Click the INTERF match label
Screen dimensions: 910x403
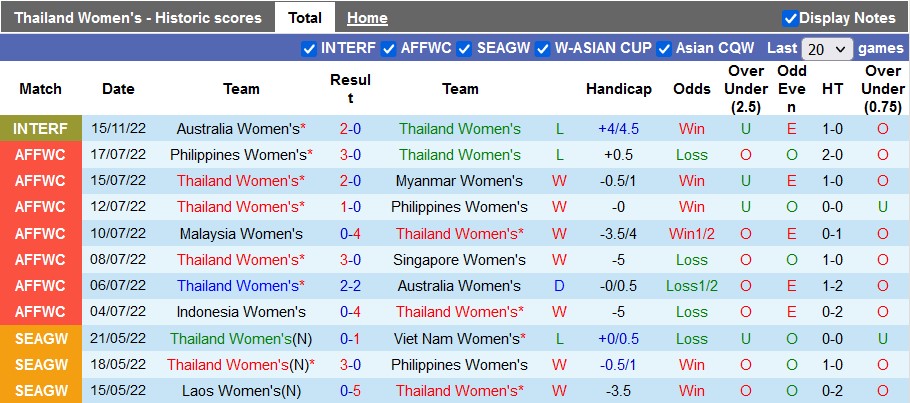41,129
